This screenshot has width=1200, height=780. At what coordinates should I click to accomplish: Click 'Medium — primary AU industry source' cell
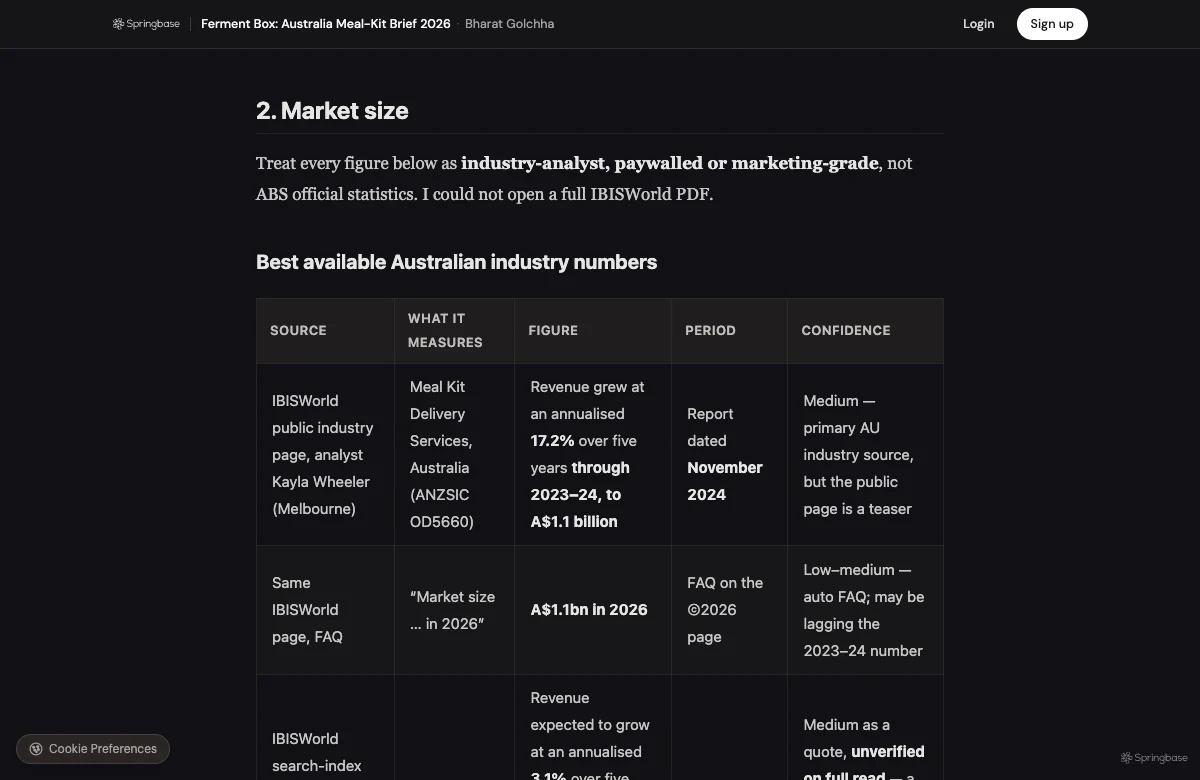coord(865,454)
